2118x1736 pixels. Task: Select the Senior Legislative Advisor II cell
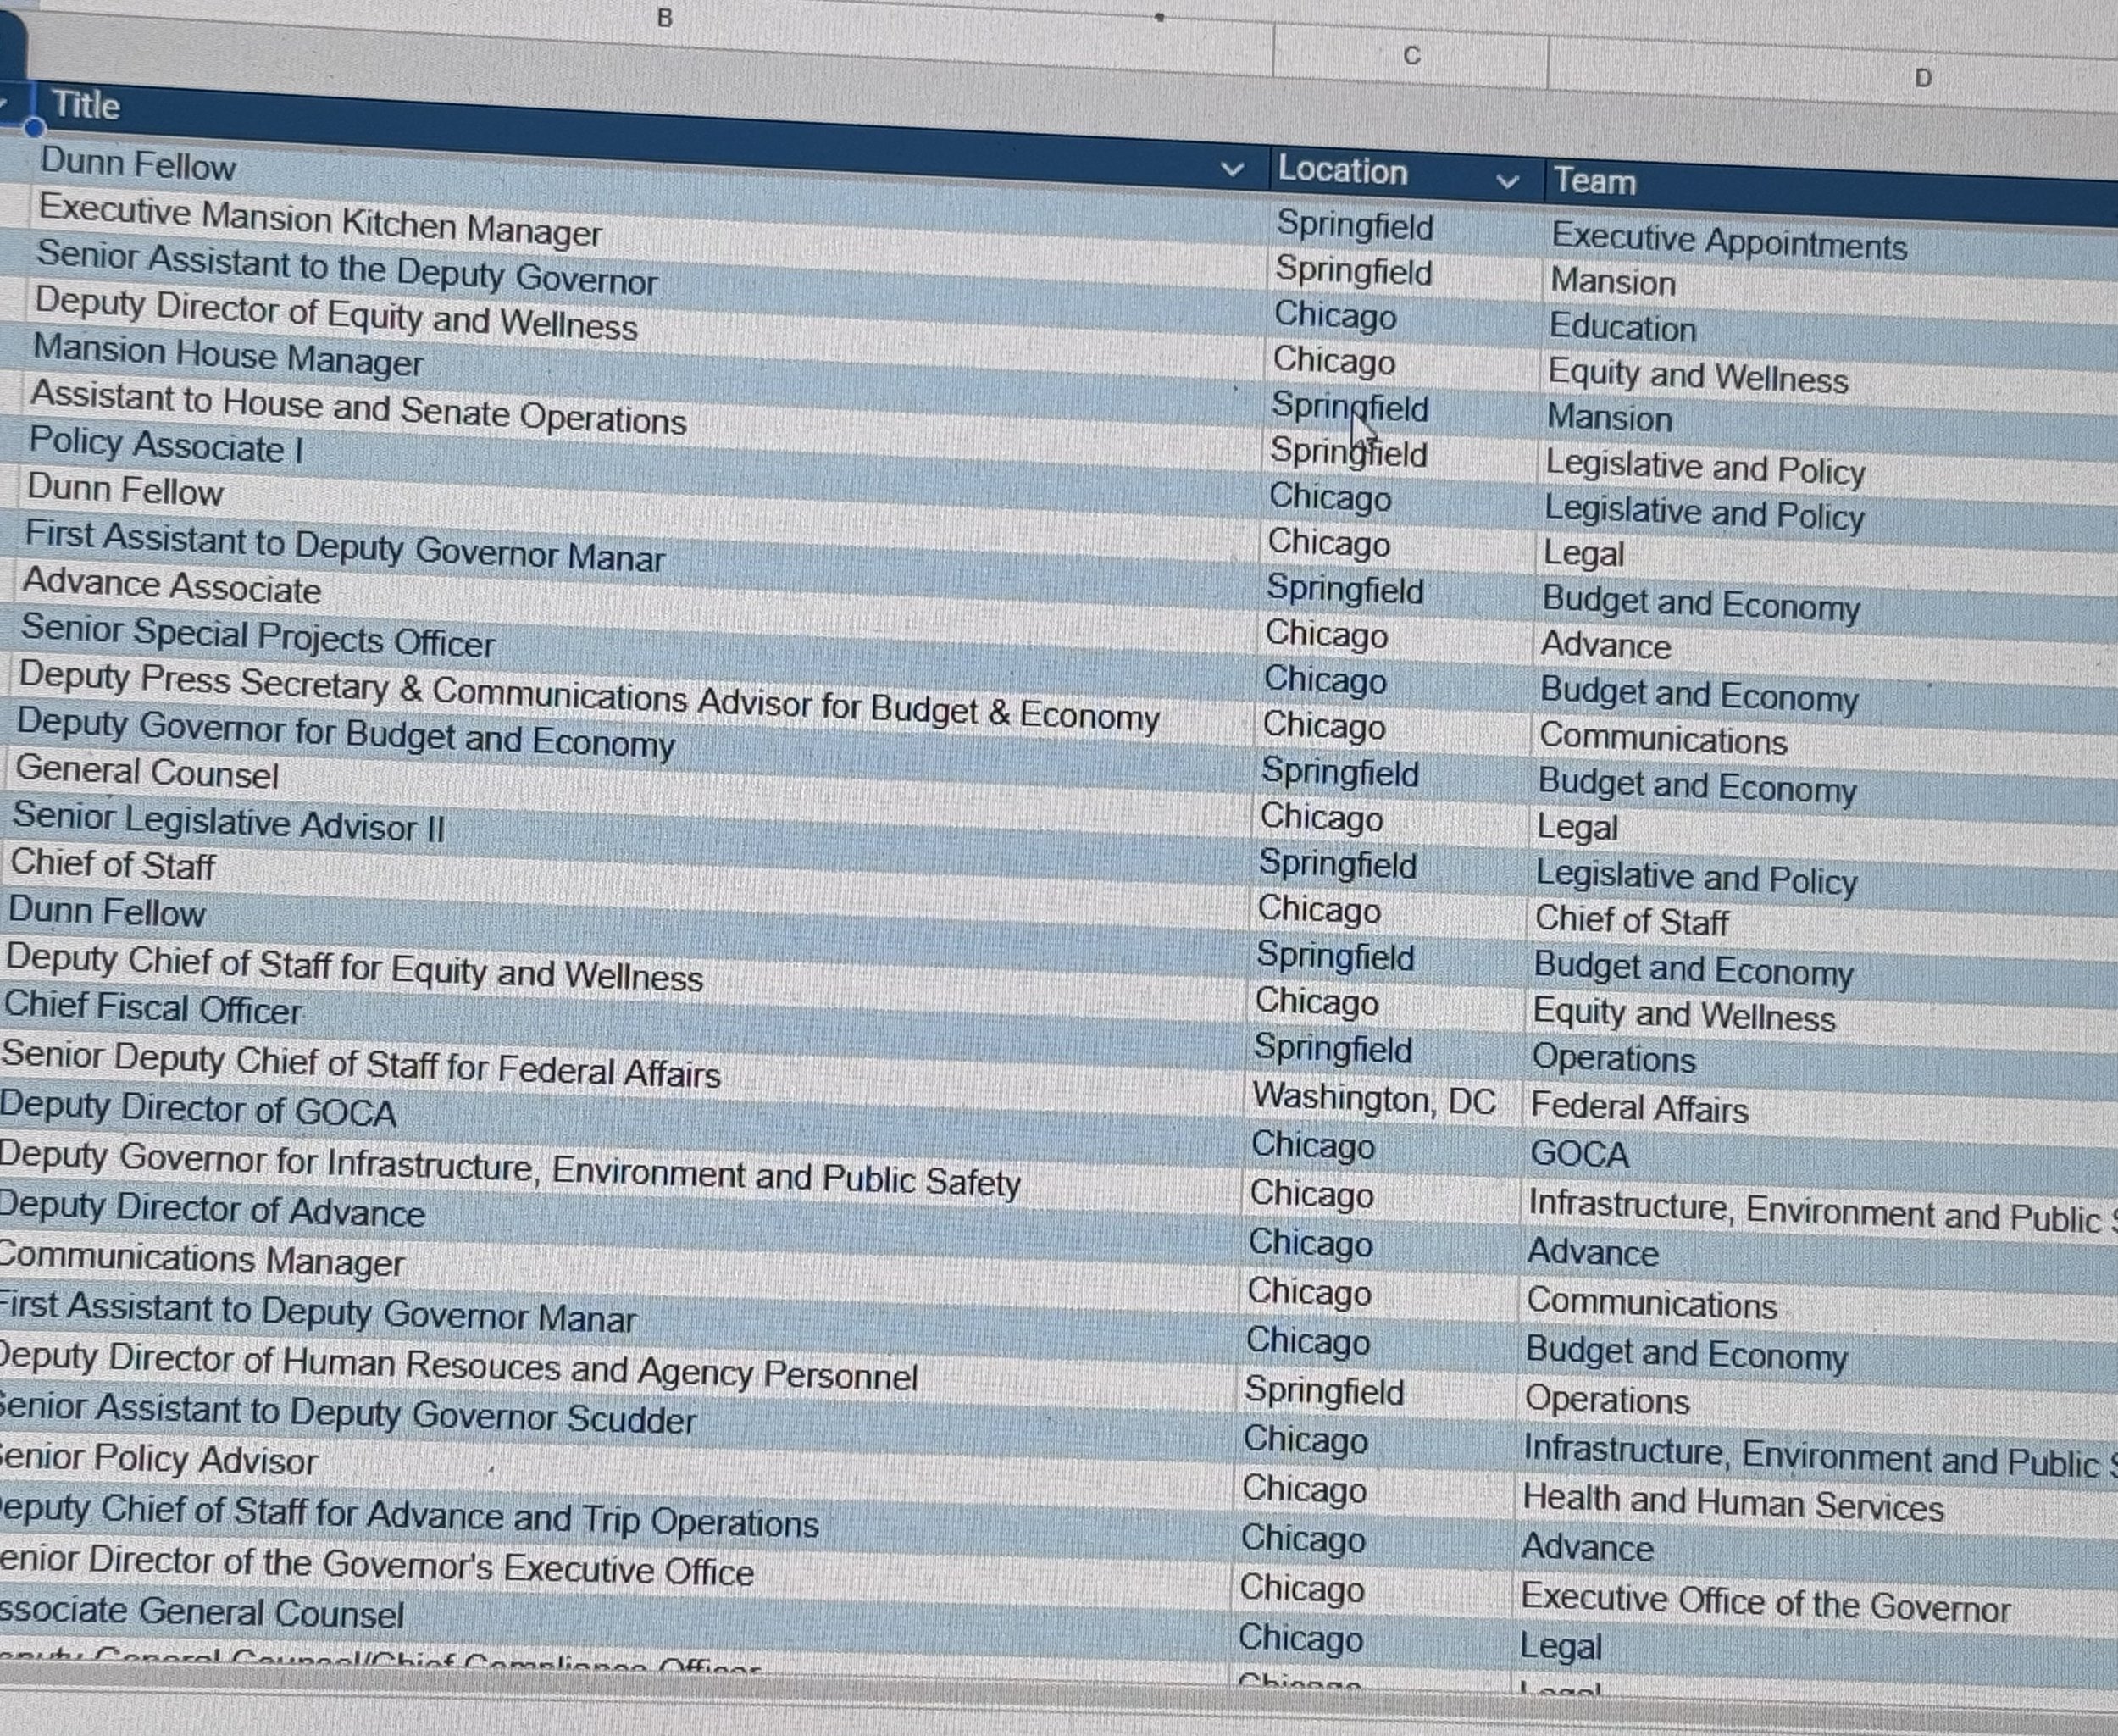point(228,821)
